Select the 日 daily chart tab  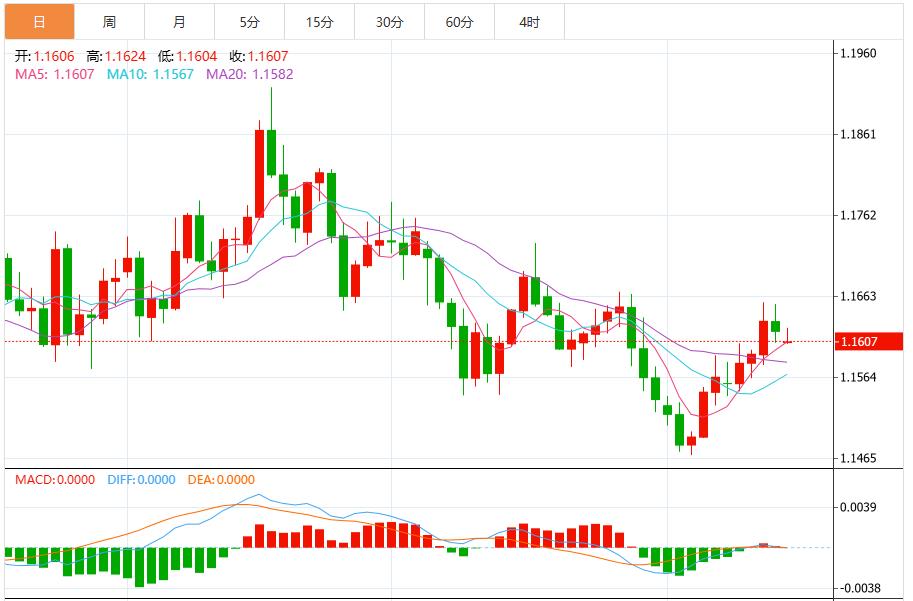[x=39, y=22]
